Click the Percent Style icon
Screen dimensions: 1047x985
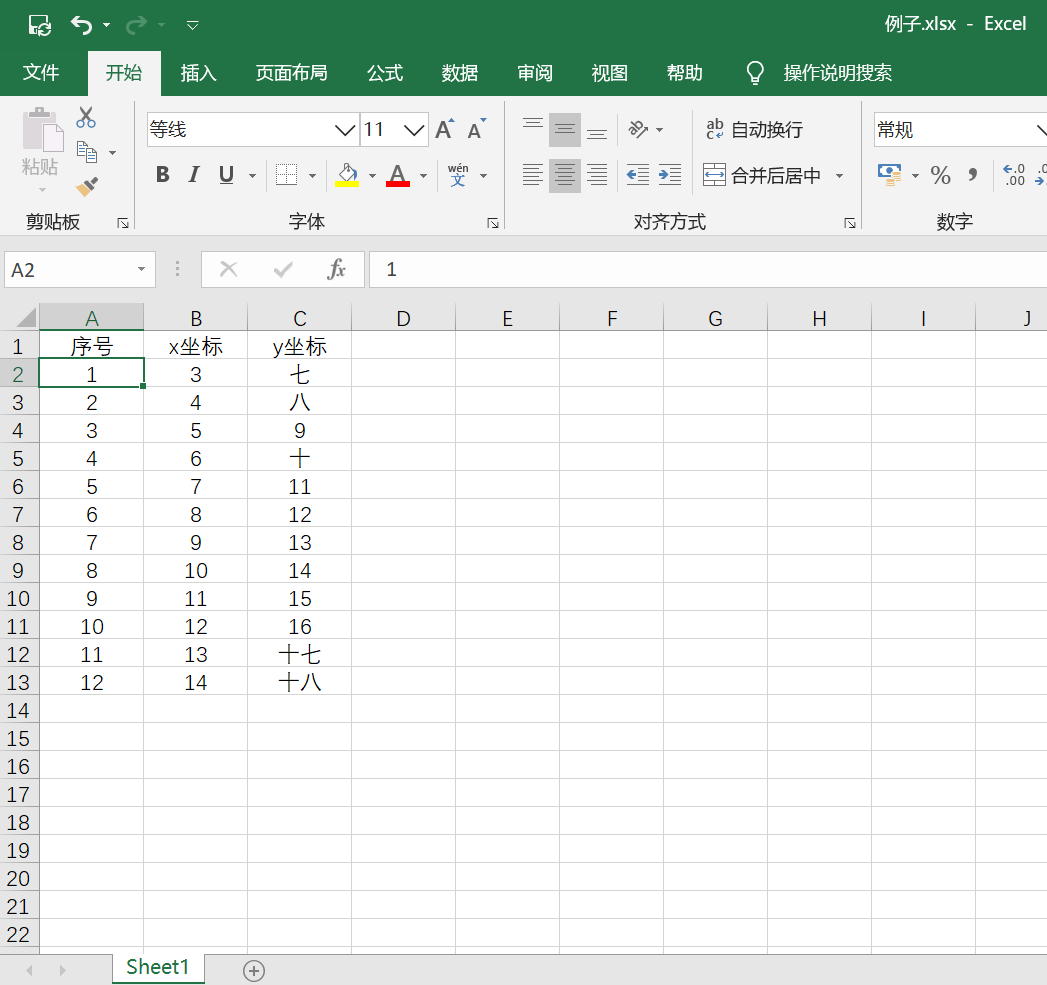[x=940, y=175]
